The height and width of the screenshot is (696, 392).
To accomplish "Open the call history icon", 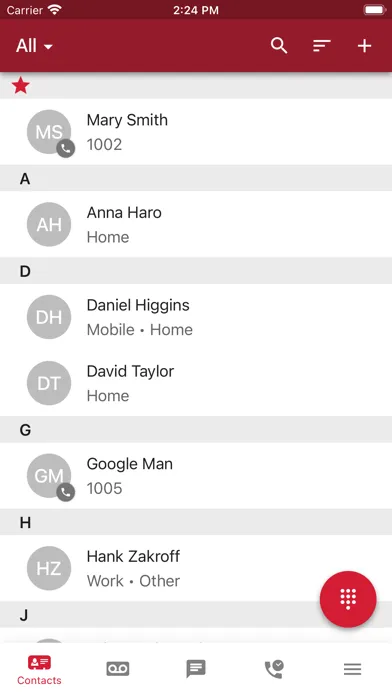I will tap(274, 669).
